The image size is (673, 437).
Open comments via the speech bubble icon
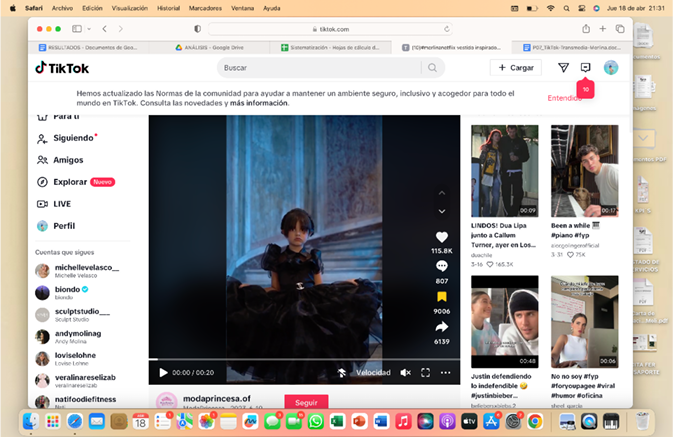442,267
